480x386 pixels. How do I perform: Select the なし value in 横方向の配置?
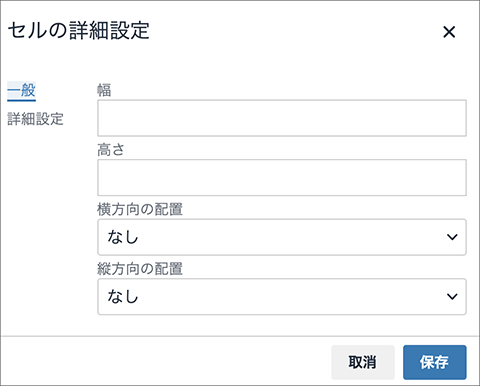click(123, 237)
